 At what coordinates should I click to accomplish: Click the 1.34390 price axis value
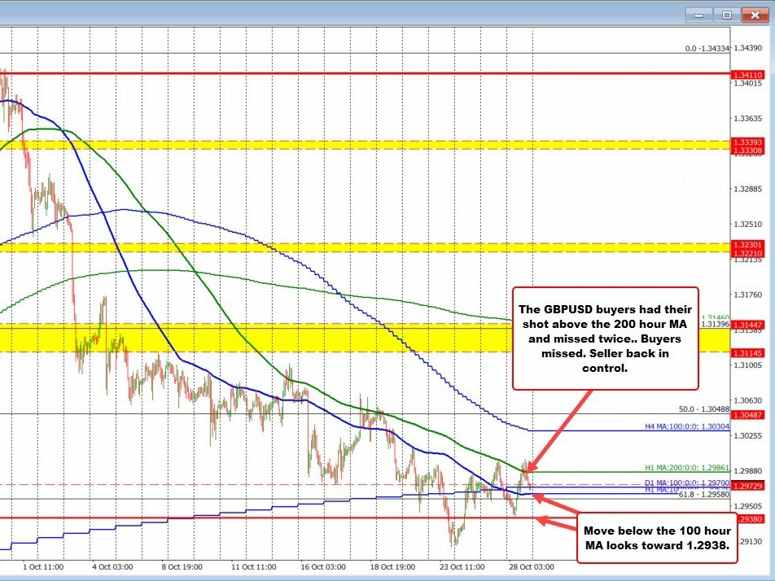click(748, 48)
